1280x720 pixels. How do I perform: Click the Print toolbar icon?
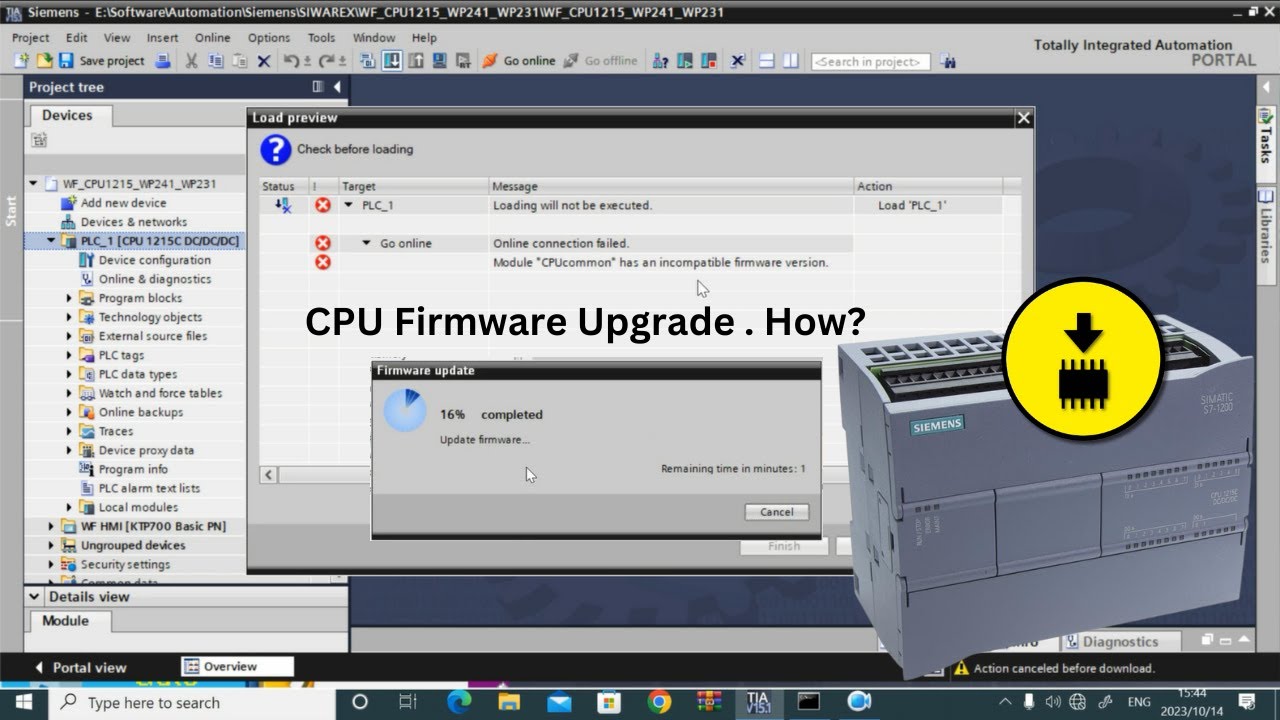[x=164, y=61]
